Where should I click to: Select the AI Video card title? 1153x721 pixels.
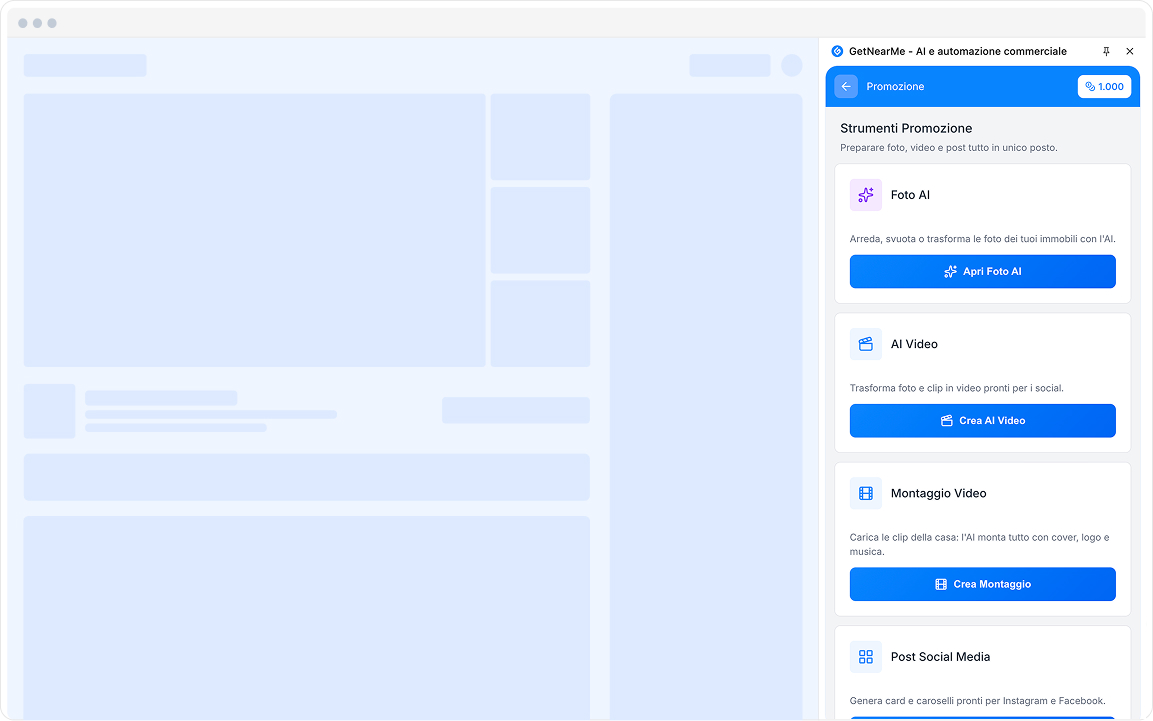tap(914, 344)
